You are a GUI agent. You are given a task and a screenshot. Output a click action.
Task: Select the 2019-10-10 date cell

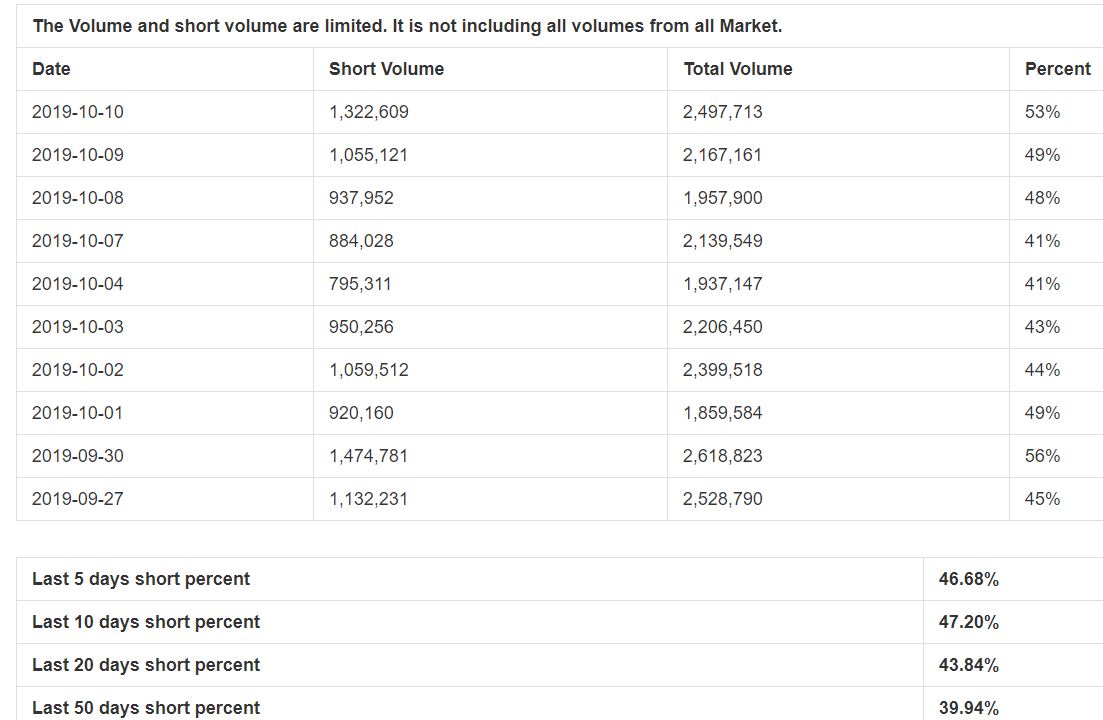[78, 112]
